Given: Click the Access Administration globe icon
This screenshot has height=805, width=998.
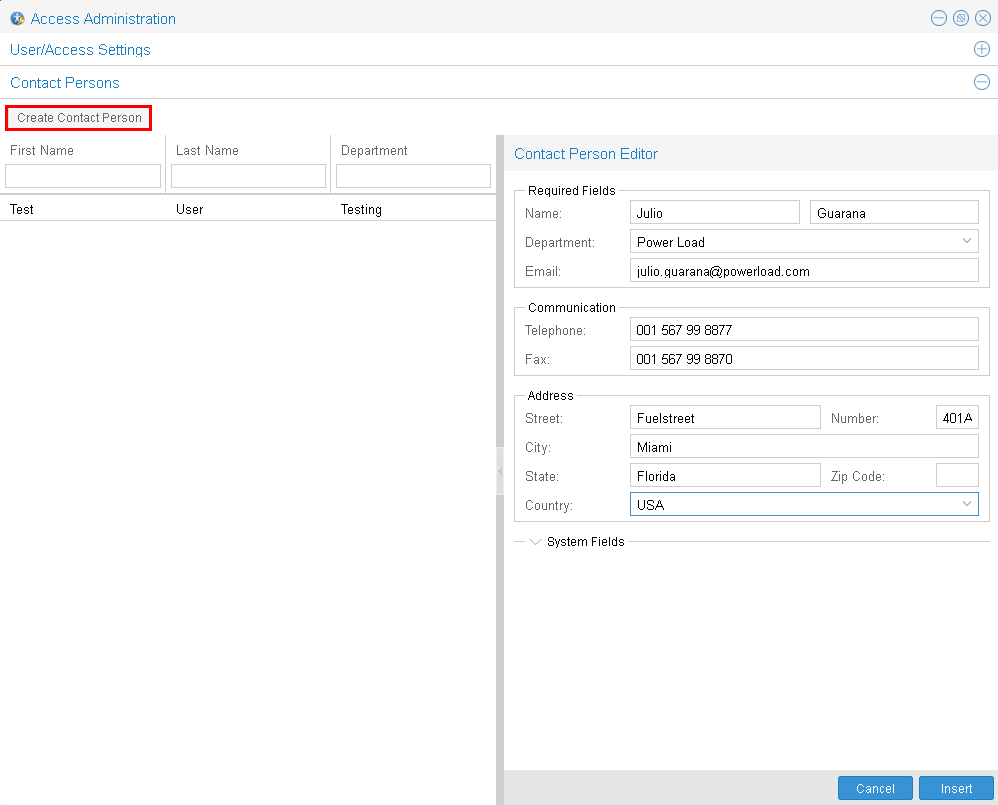Looking at the screenshot, I should coord(17,18).
